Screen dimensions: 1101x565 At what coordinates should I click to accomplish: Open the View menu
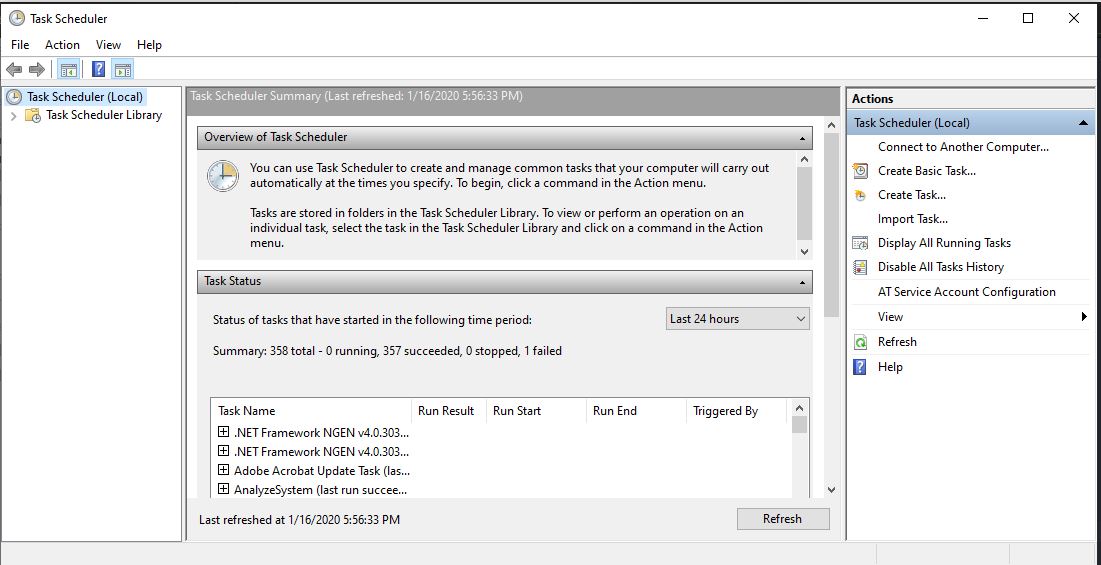point(108,44)
